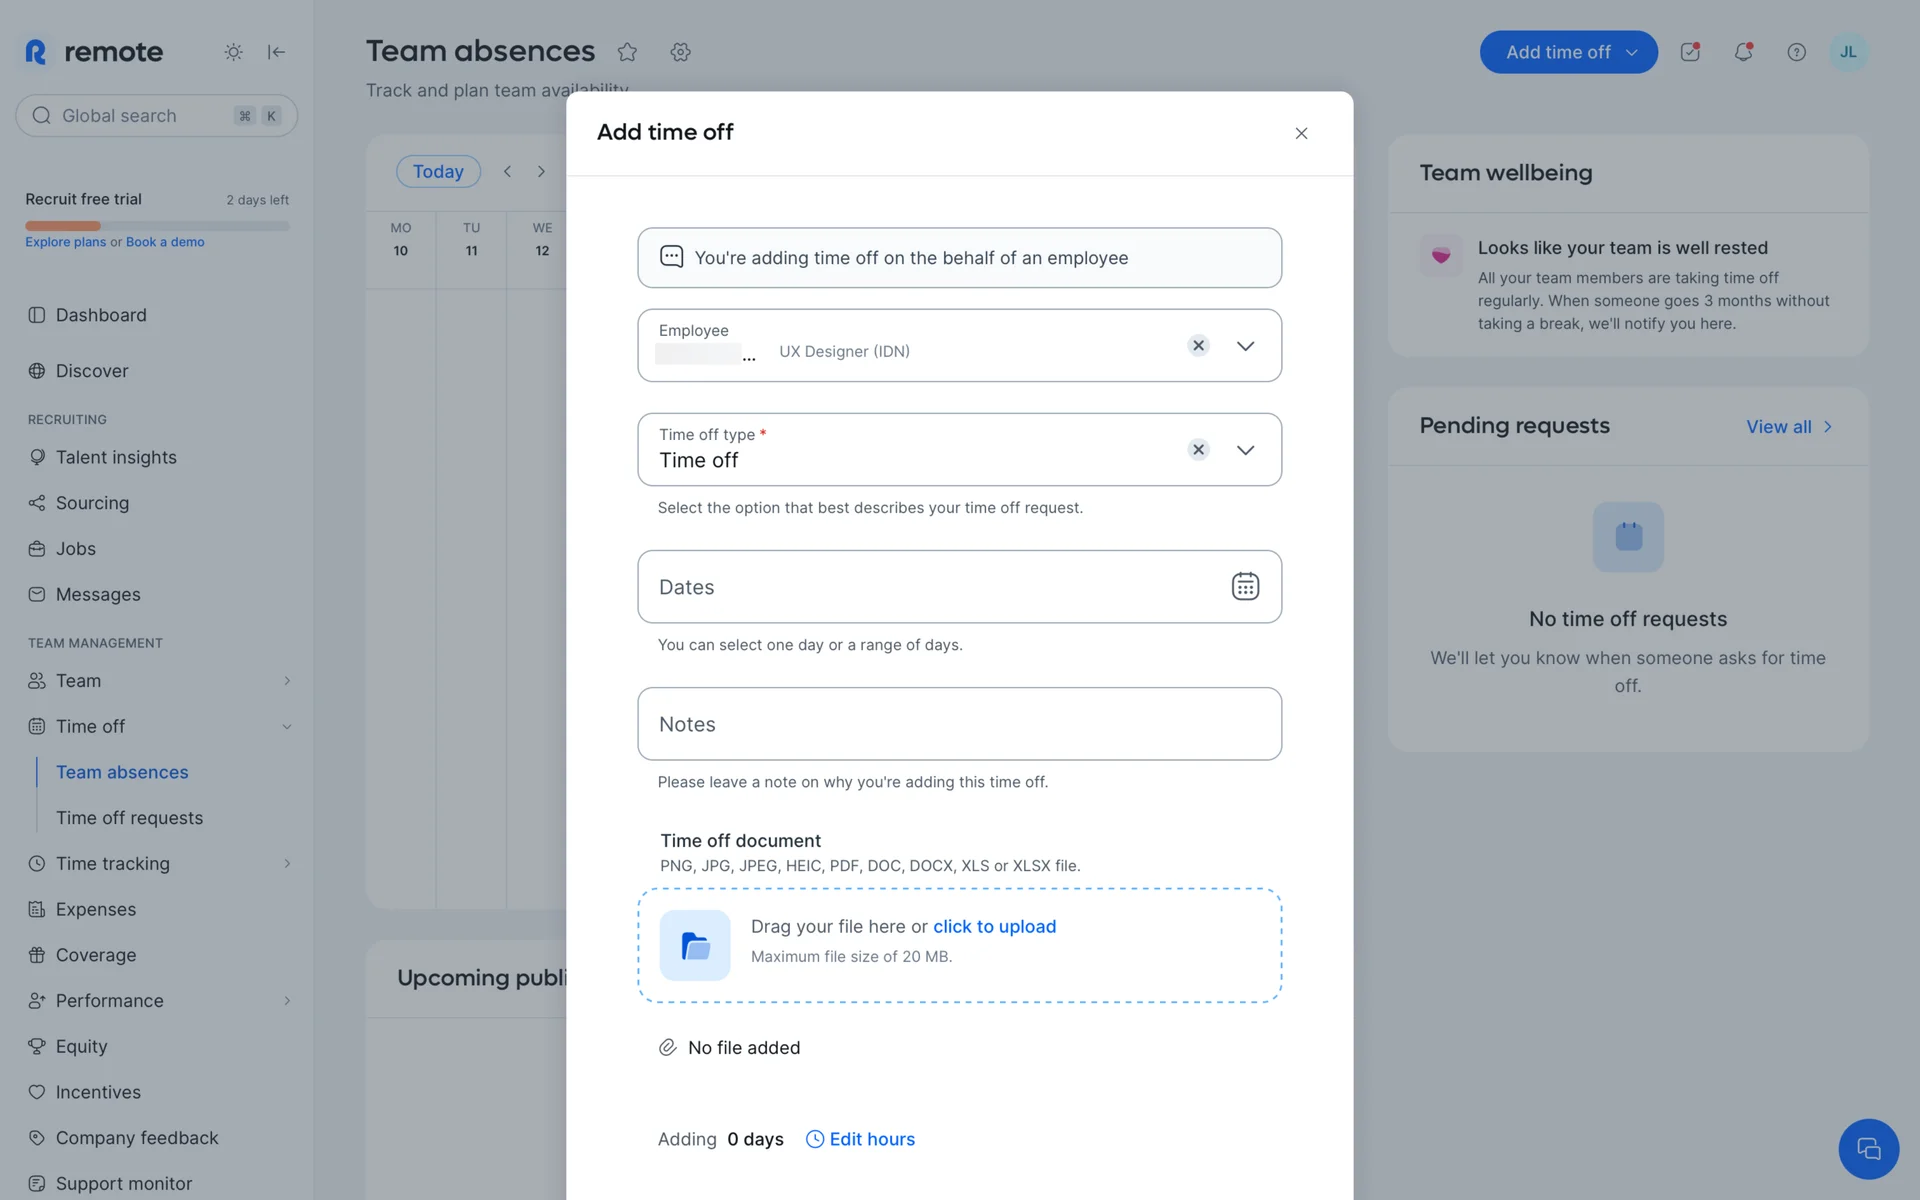Screen dimensions: 1920x1200
Task: Collapse the sidebar with arrow icon
Action: [x=277, y=52]
